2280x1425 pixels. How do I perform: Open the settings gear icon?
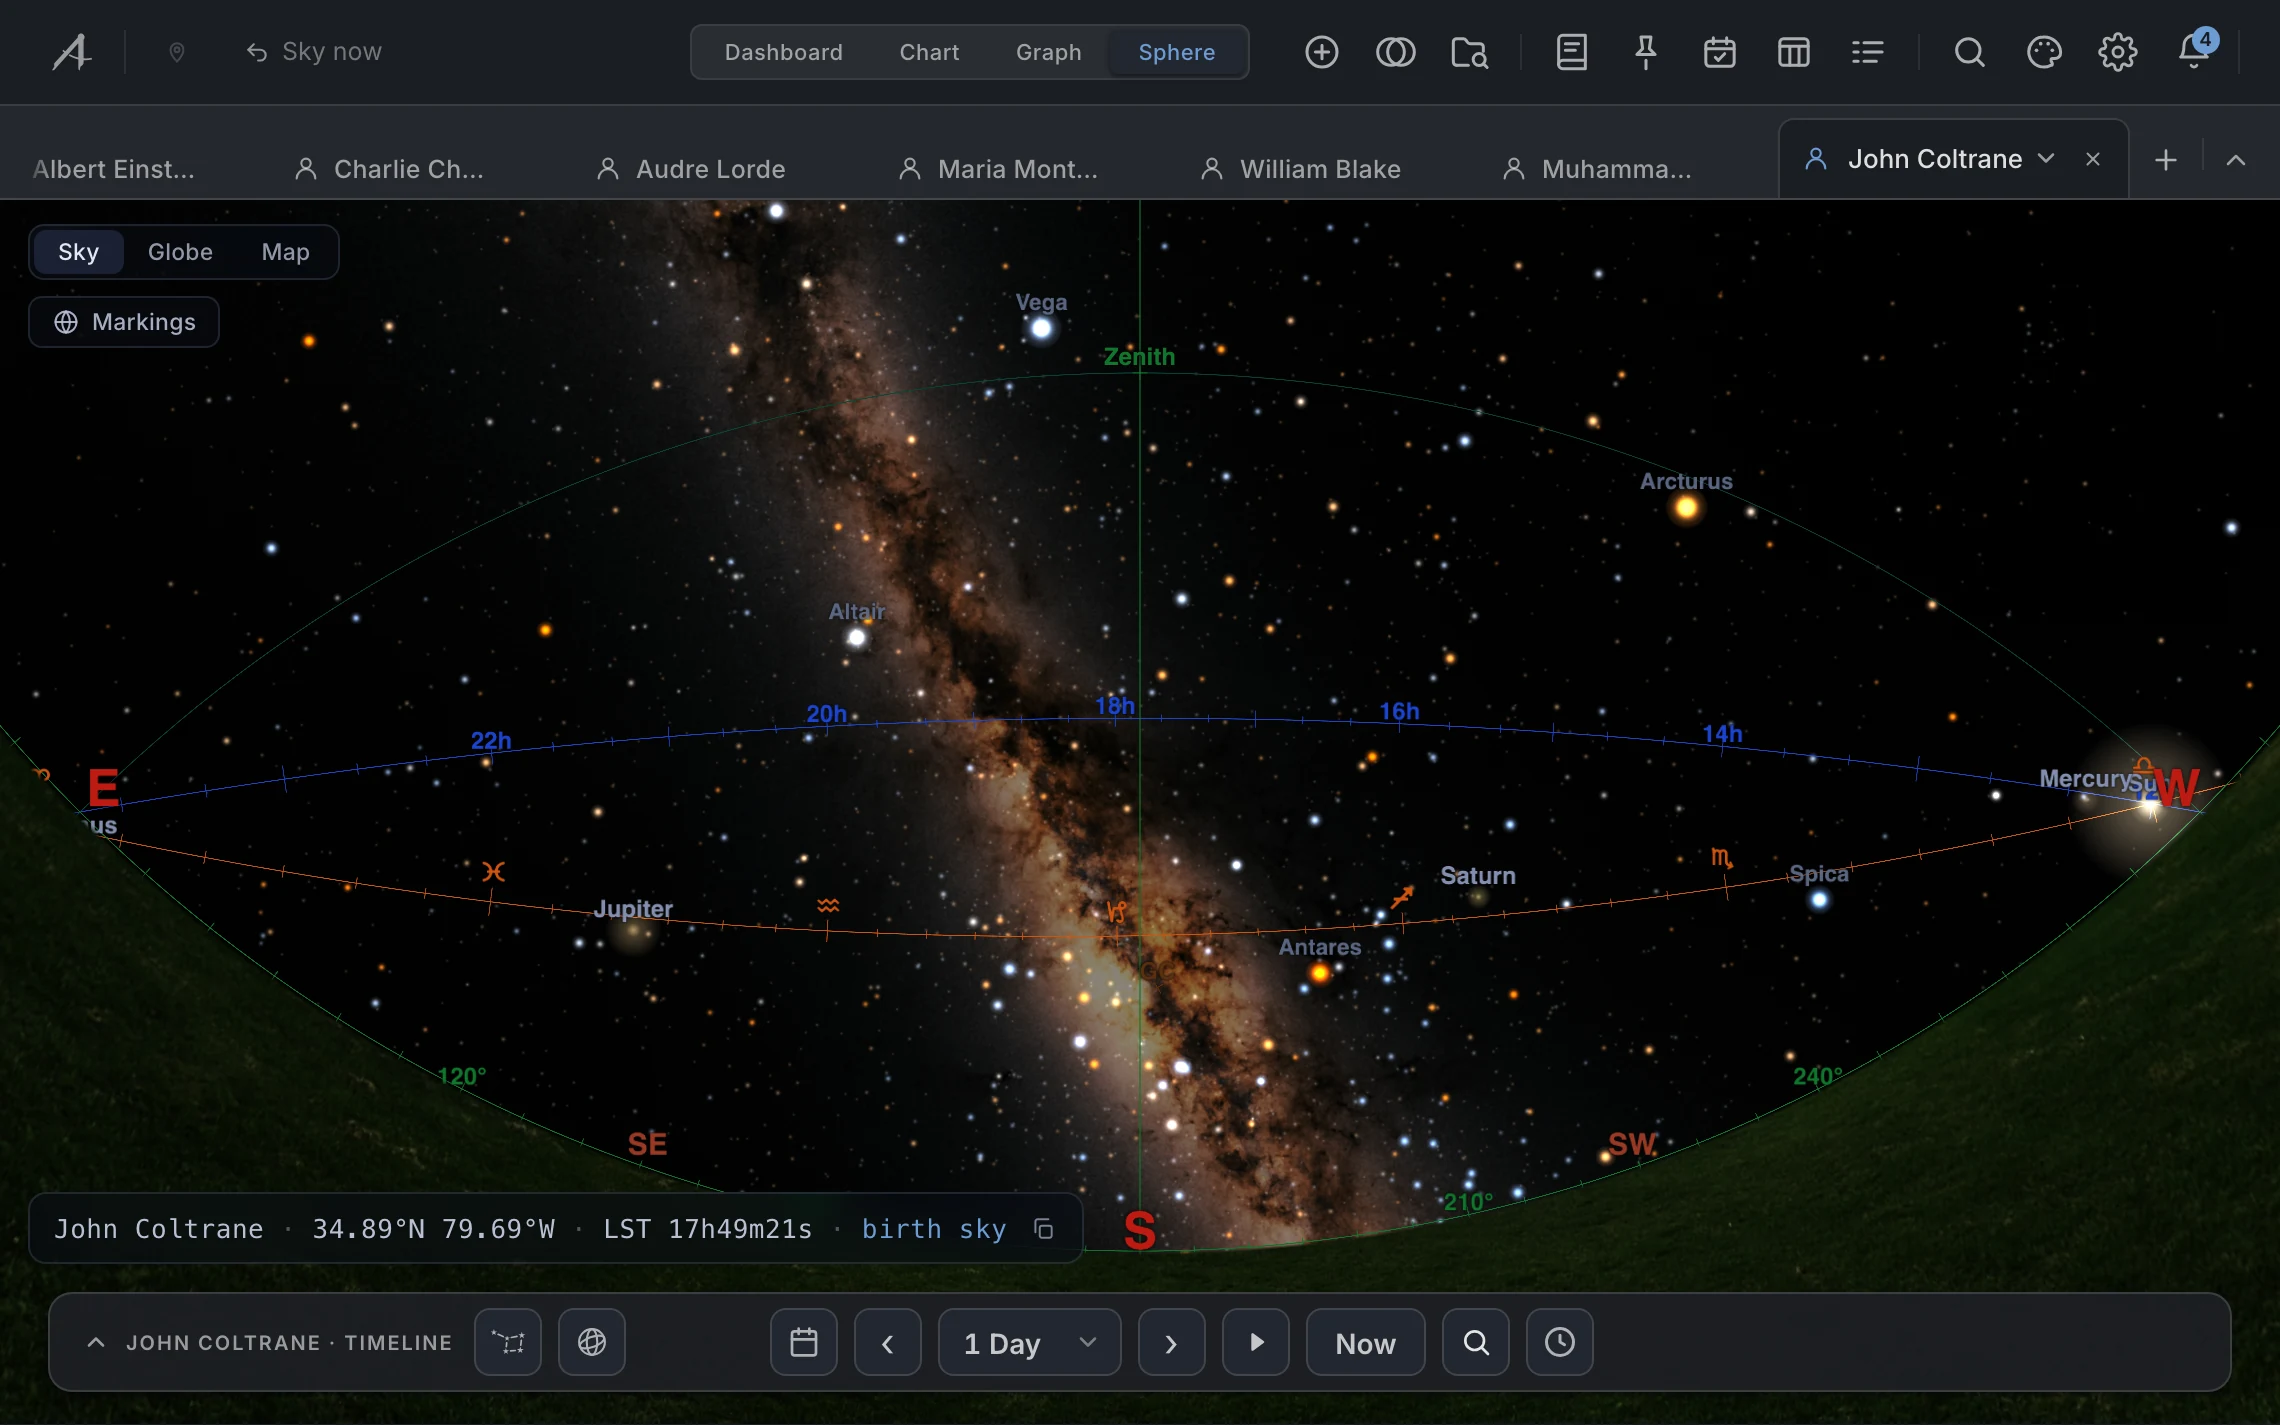tap(2117, 52)
